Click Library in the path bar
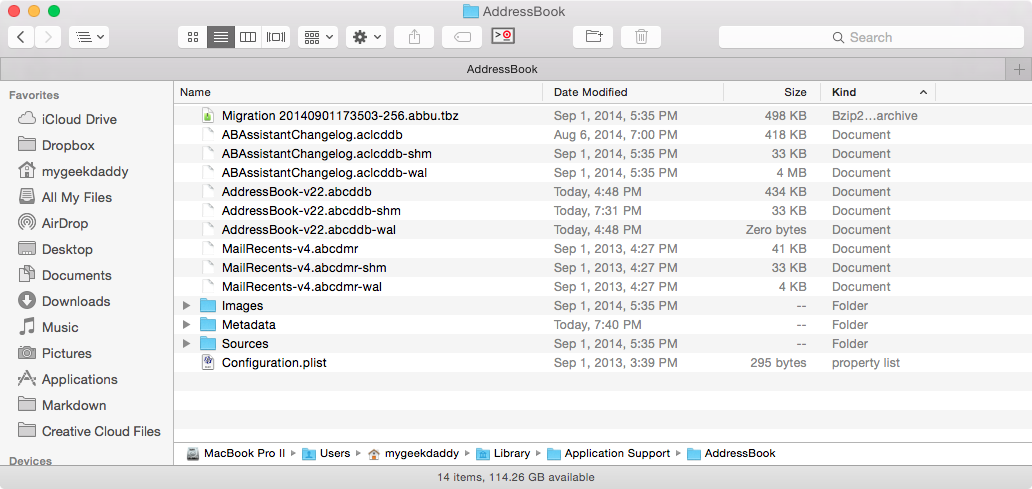 pos(503,453)
